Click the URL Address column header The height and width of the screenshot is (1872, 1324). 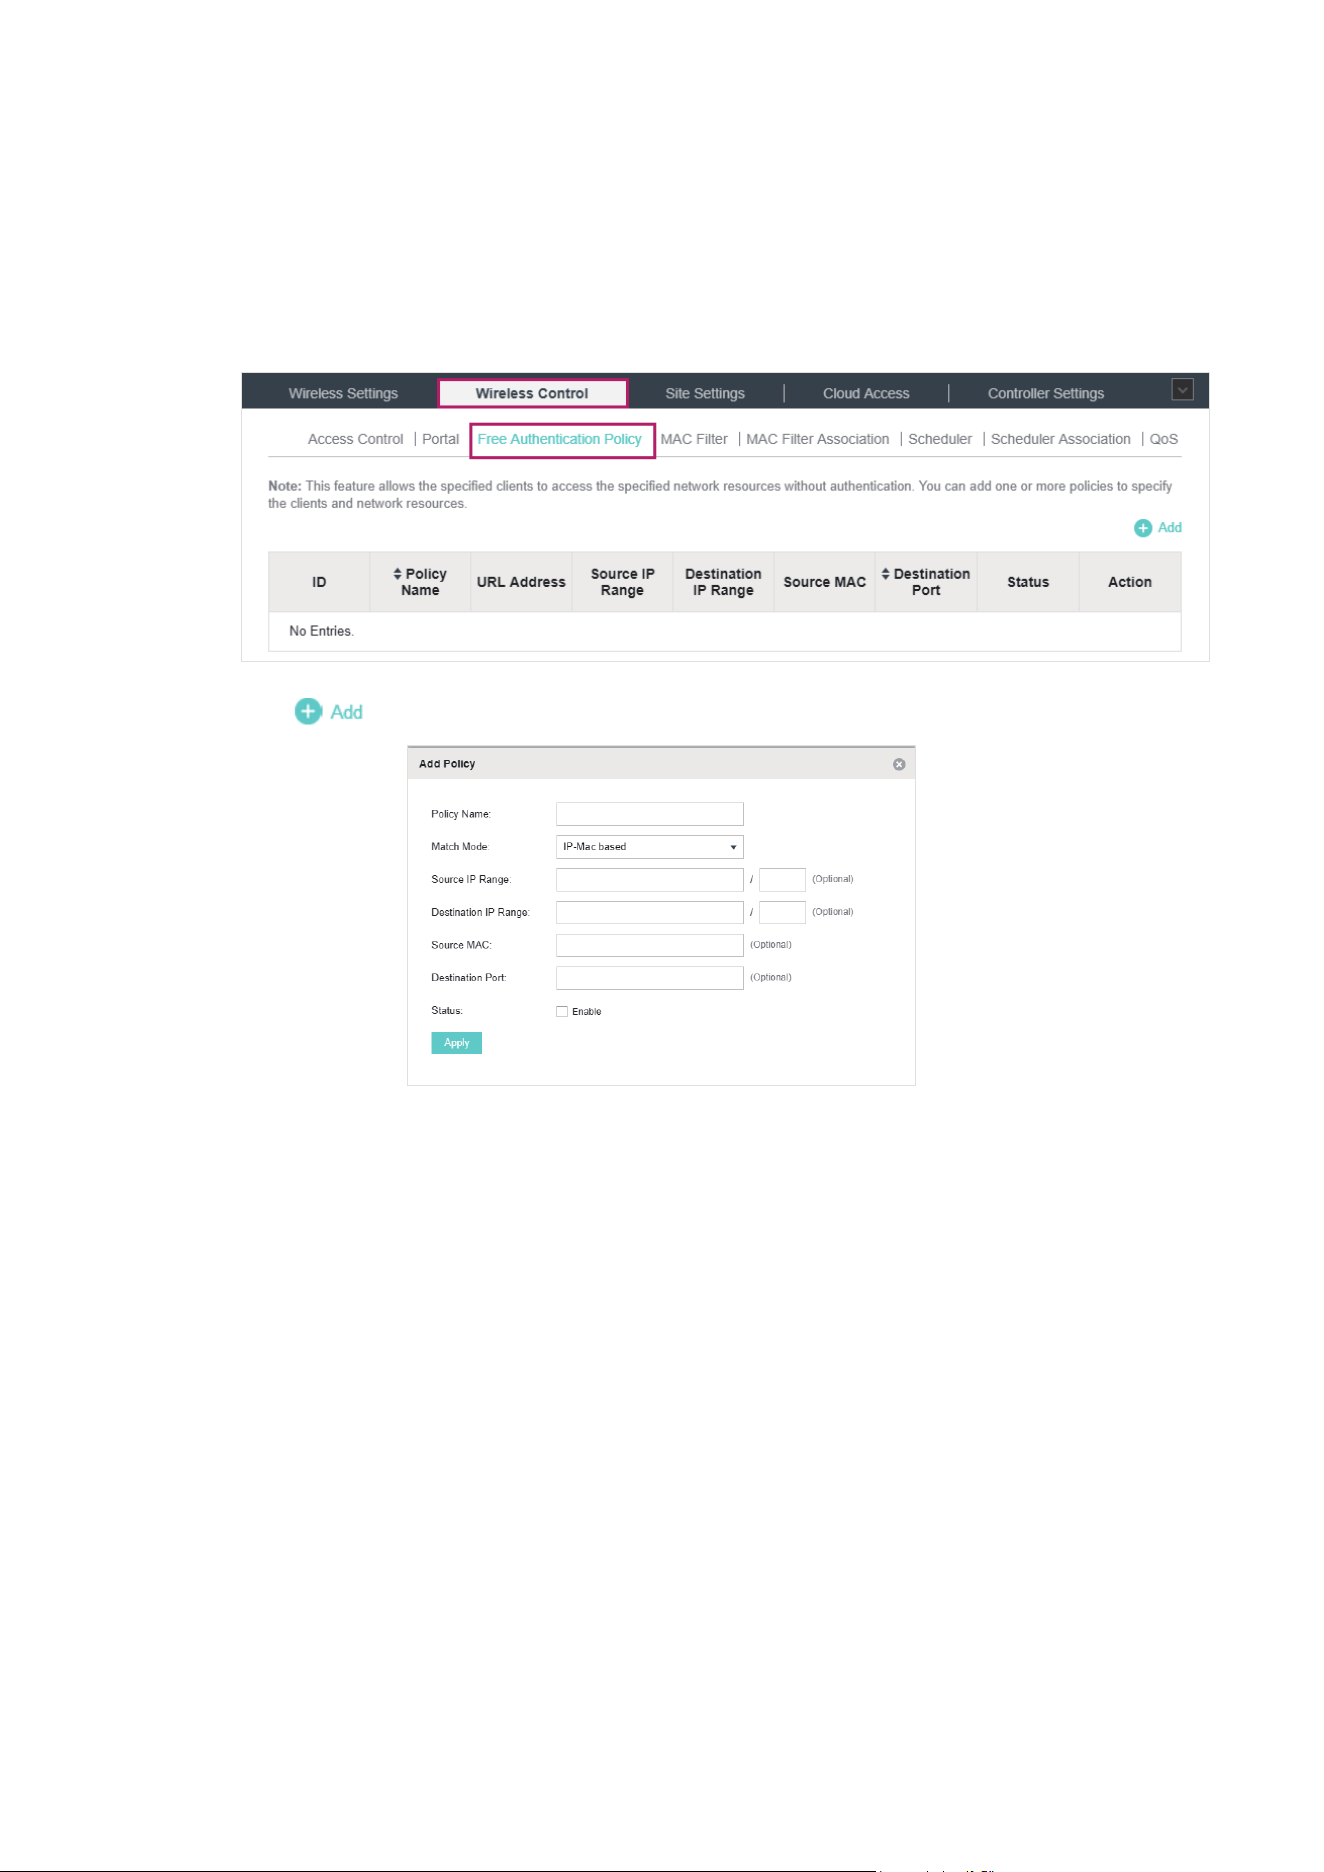coord(521,582)
